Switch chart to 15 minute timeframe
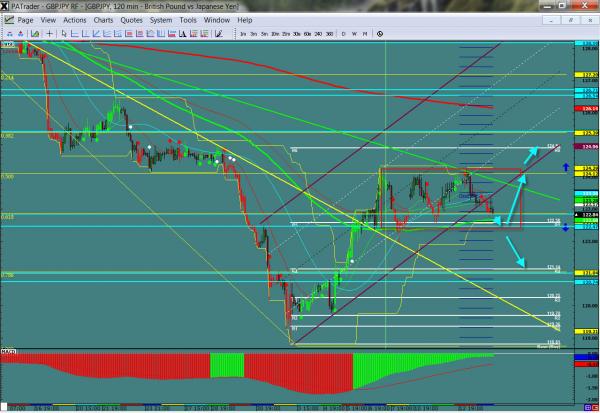The height and width of the screenshot is (413, 600). click(x=286, y=34)
